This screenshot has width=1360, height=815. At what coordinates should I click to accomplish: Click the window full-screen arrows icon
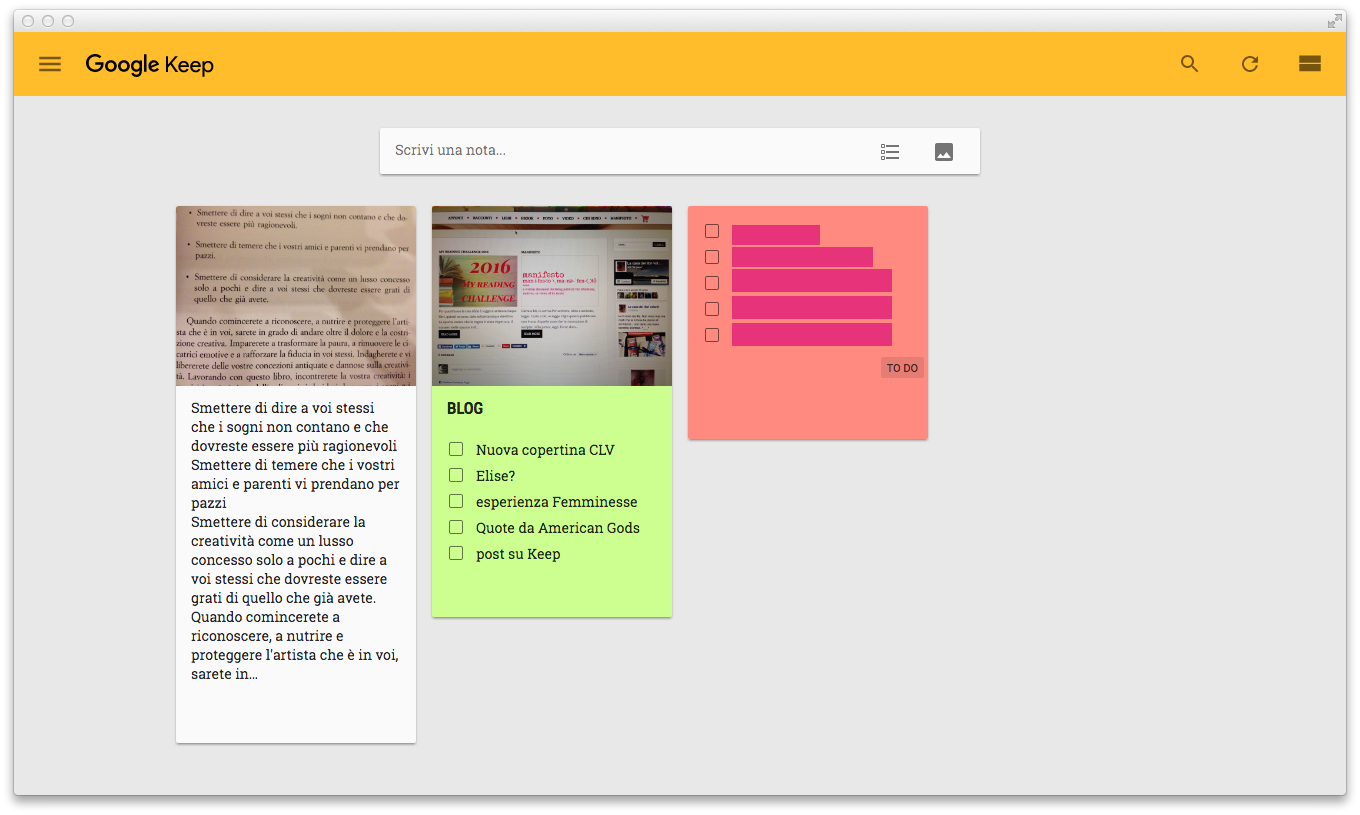point(1334,21)
